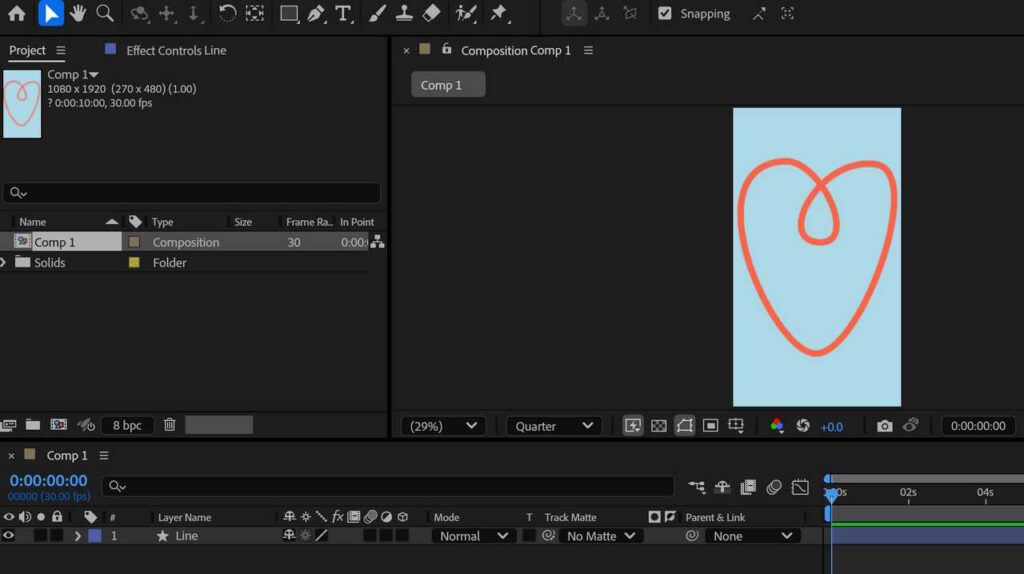This screenshot has width=1024, height=574.
Task: Click the timeline current time 0:00:00:00
Action: click(x=48, y=480)
